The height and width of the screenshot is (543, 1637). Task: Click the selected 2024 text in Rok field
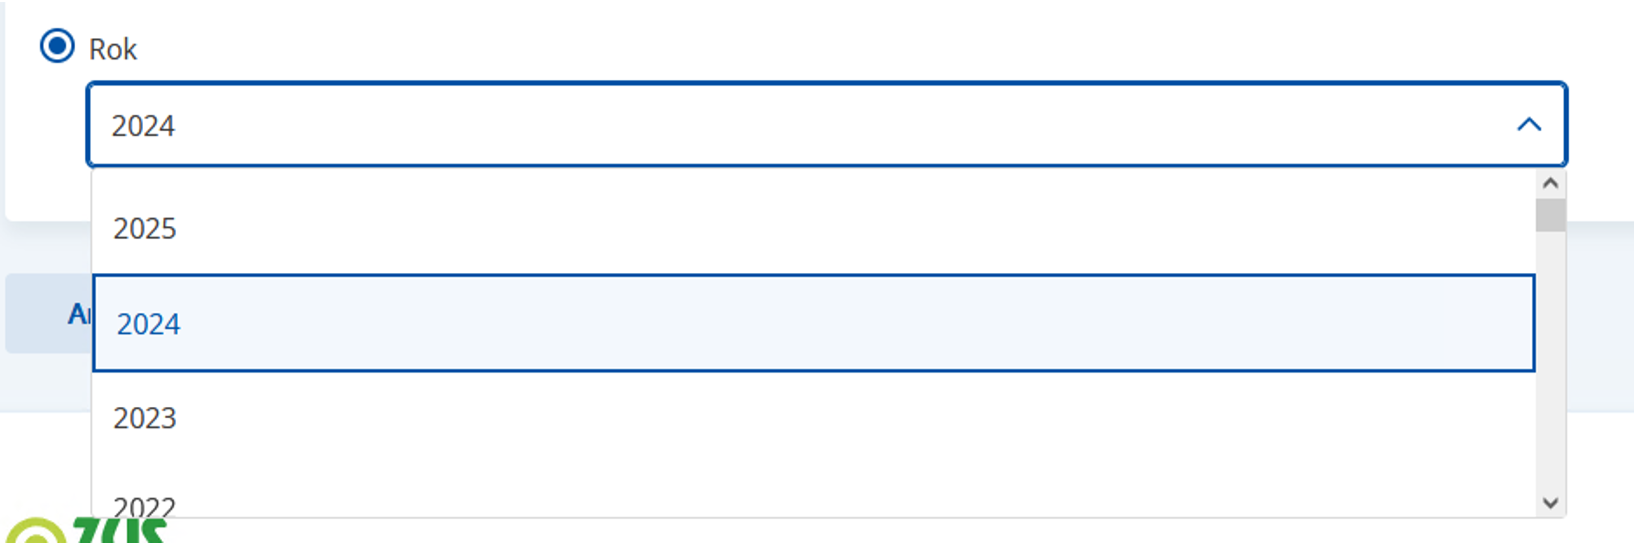(143, 126)
